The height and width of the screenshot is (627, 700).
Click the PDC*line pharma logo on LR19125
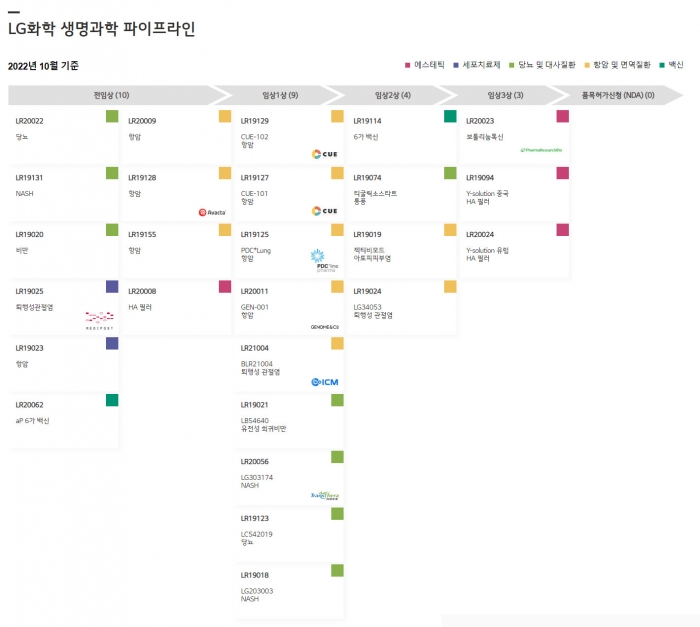(325, 261)
